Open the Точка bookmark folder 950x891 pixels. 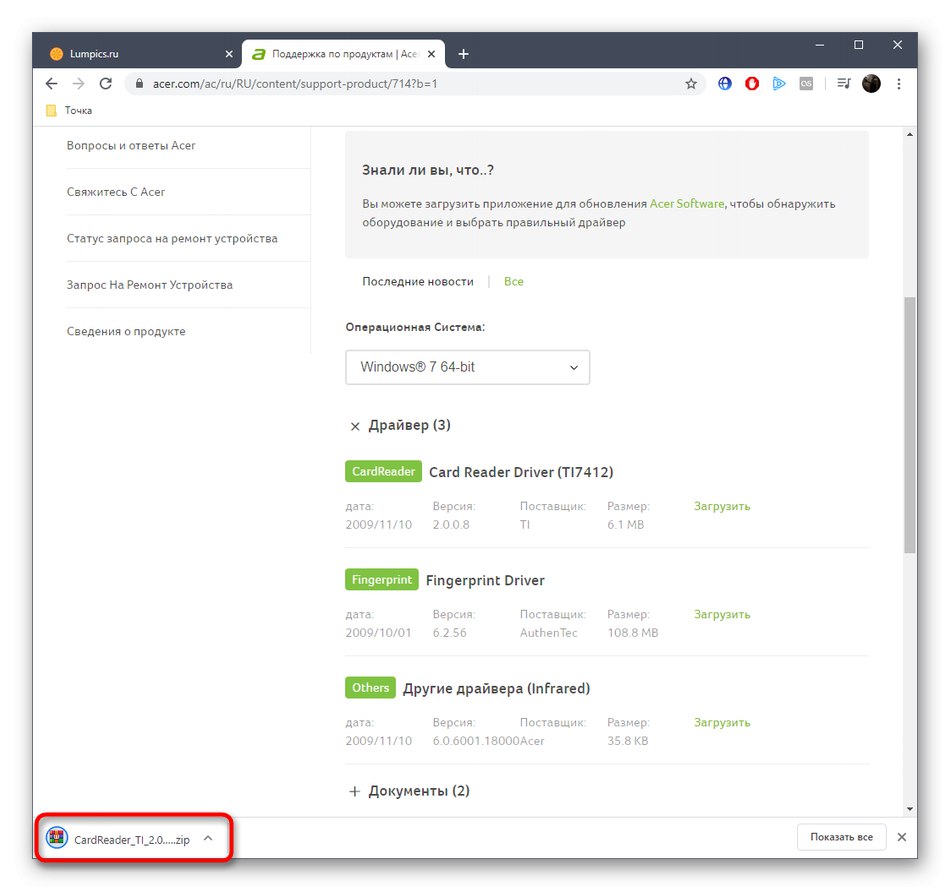tap(69, 110)
